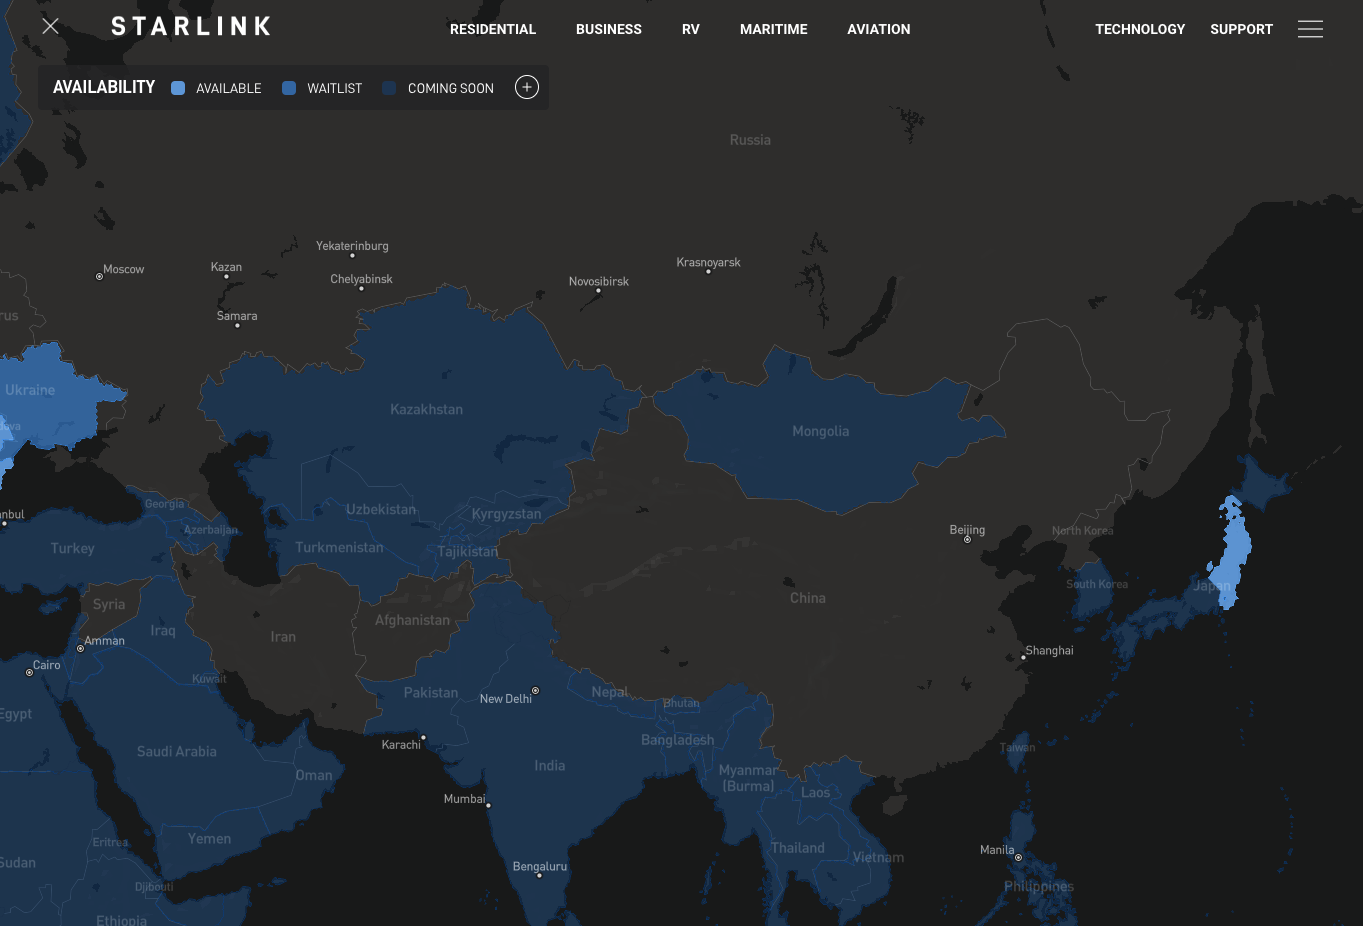Click the New Delhi city marker
This screenshot has height=926, width=1363.
click(535, 690)
